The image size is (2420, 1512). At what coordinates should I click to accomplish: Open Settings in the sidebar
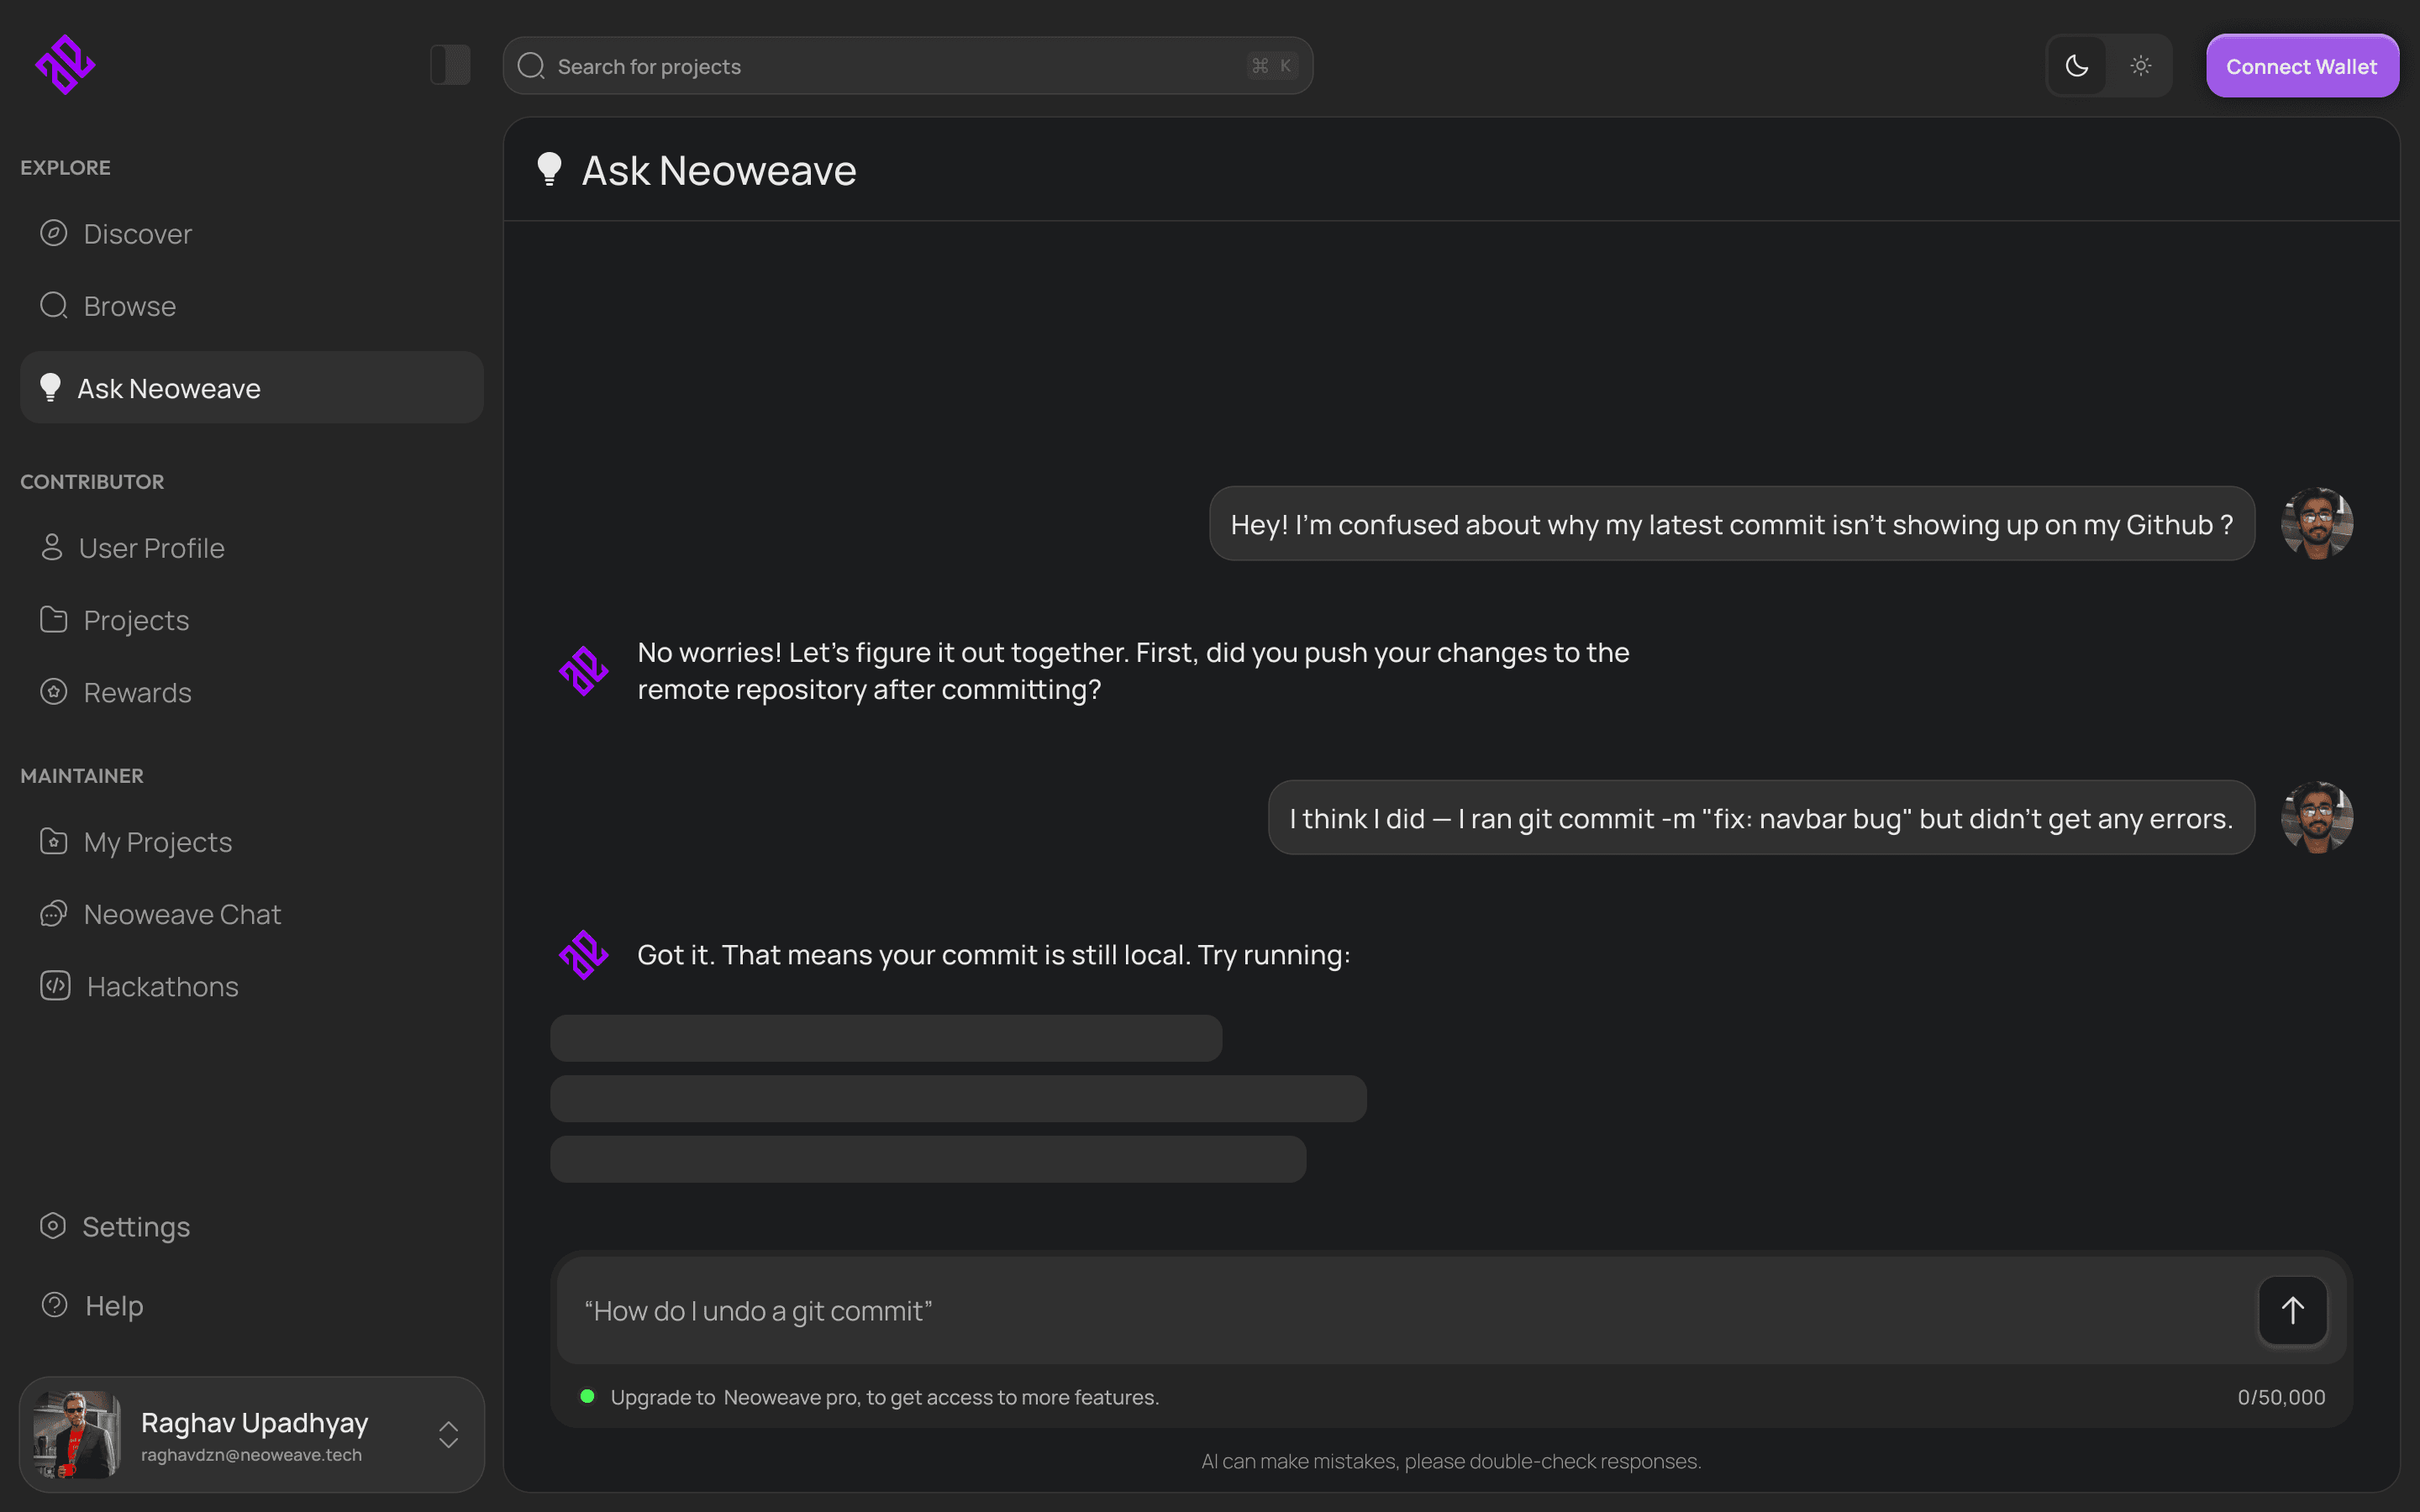(x=135, y=1226)
